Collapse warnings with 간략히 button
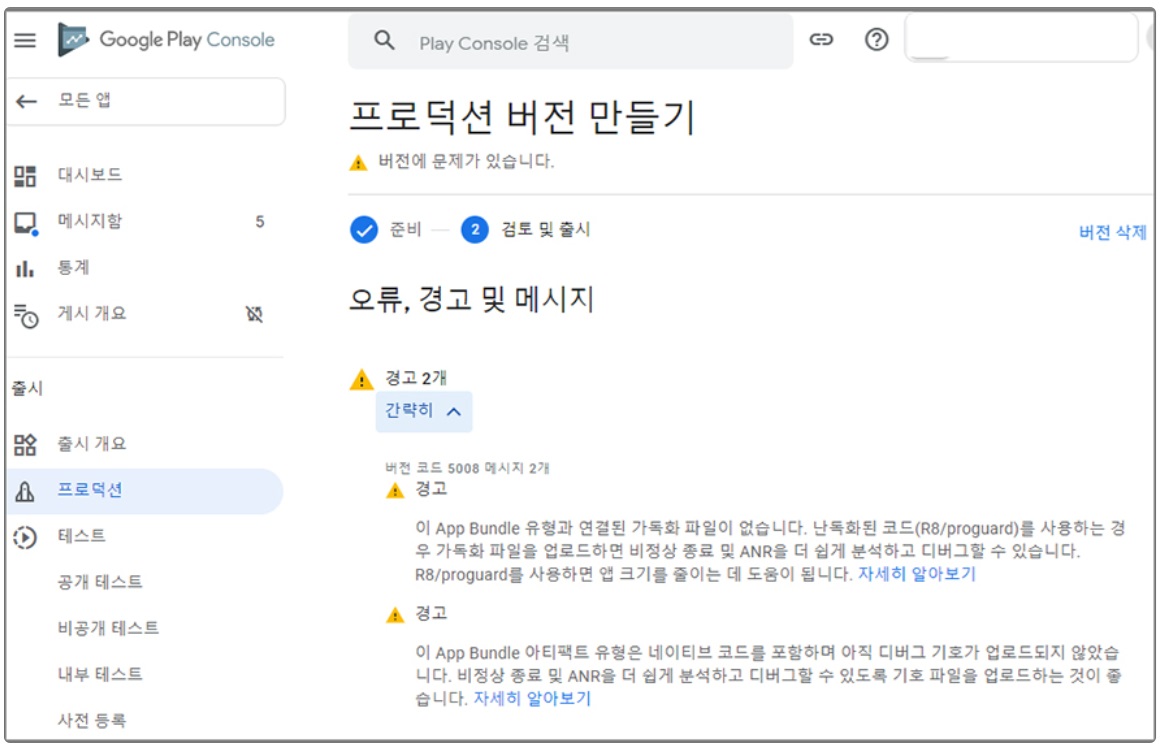The image size is (1161, 746). coord(424,411)
